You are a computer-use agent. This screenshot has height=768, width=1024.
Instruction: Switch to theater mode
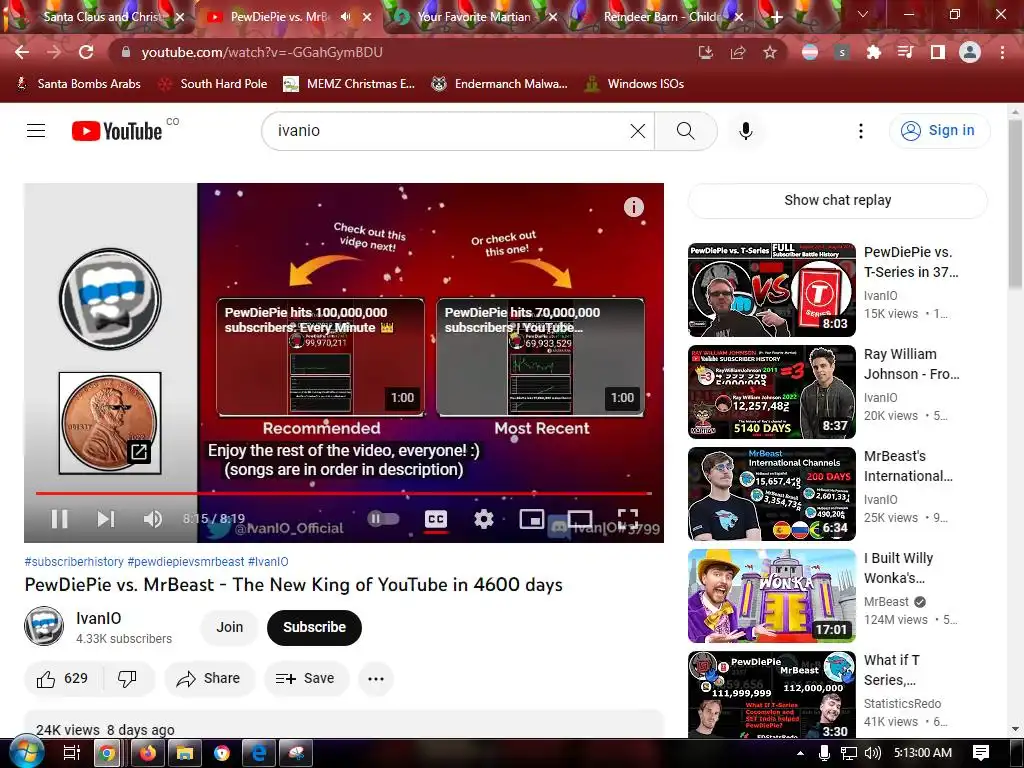pyautogui.click(x=580, y=519)
